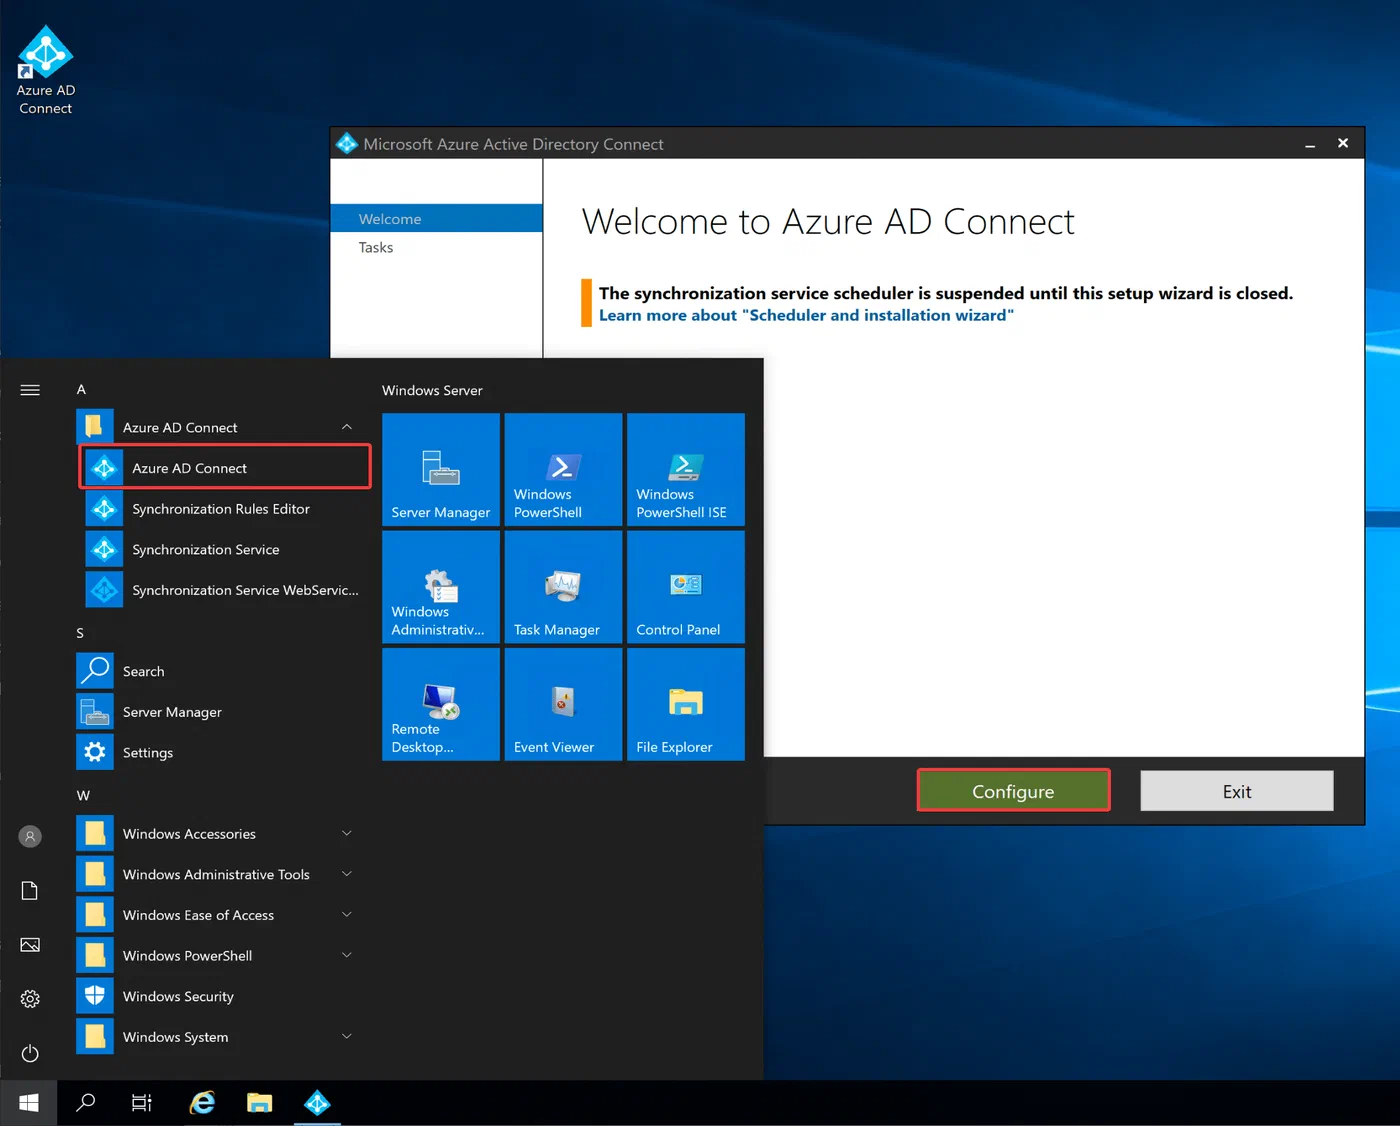The width and height of the screenshot is (1400, 1126).
Task: Minimize the Azure AD Connect wizard
Action: click(x=1310, y=144)
